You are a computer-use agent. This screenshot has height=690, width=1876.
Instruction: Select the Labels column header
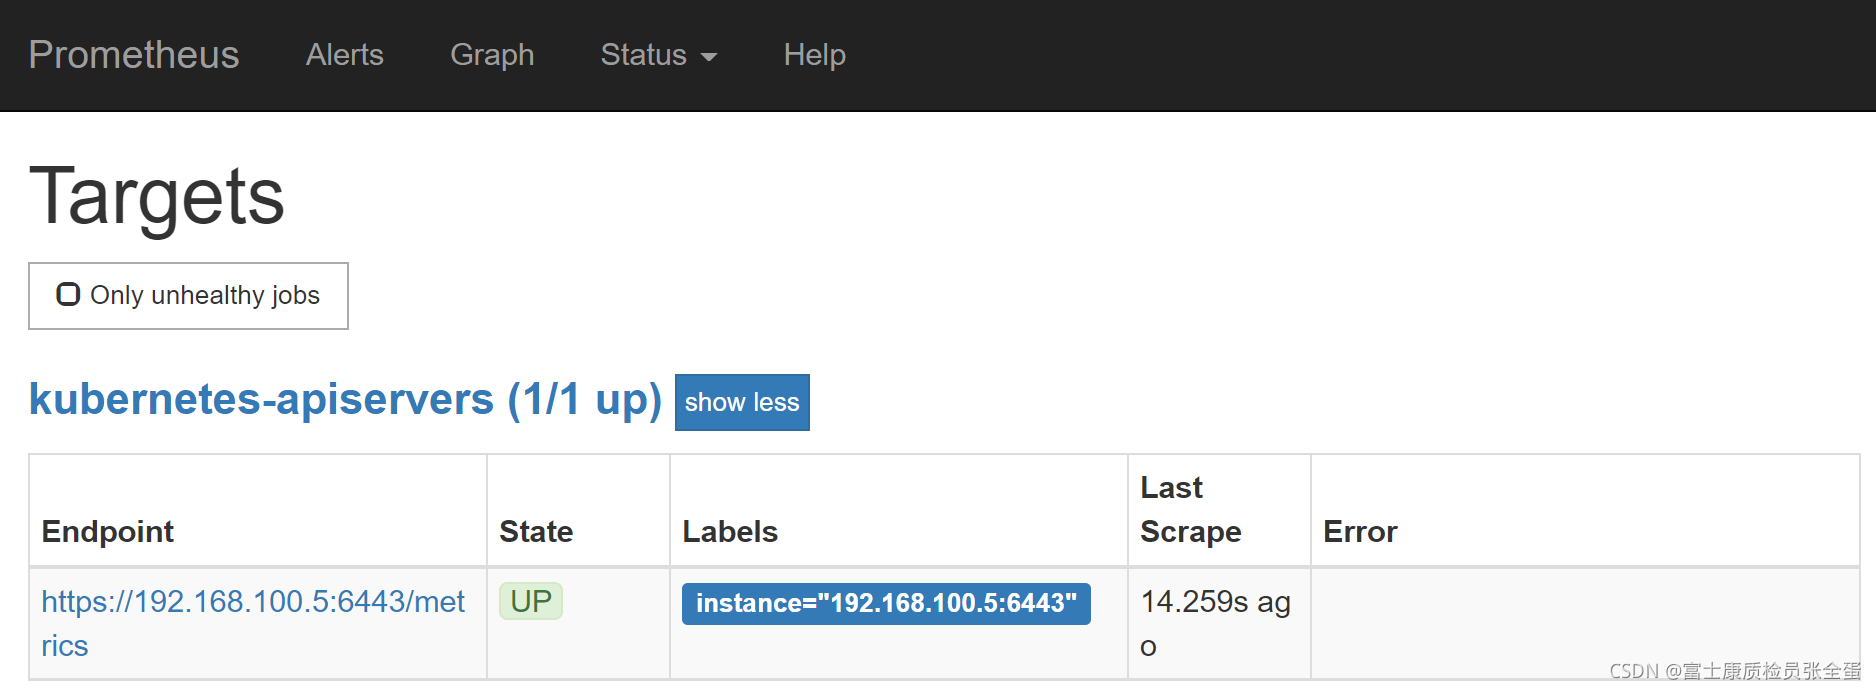click(x=730, y=531)
